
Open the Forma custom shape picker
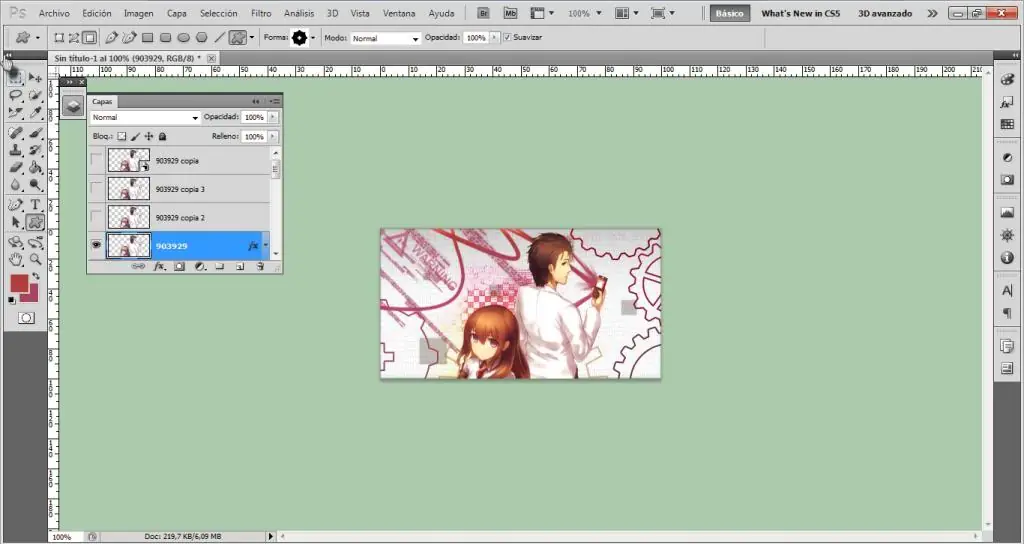(303, 38)
